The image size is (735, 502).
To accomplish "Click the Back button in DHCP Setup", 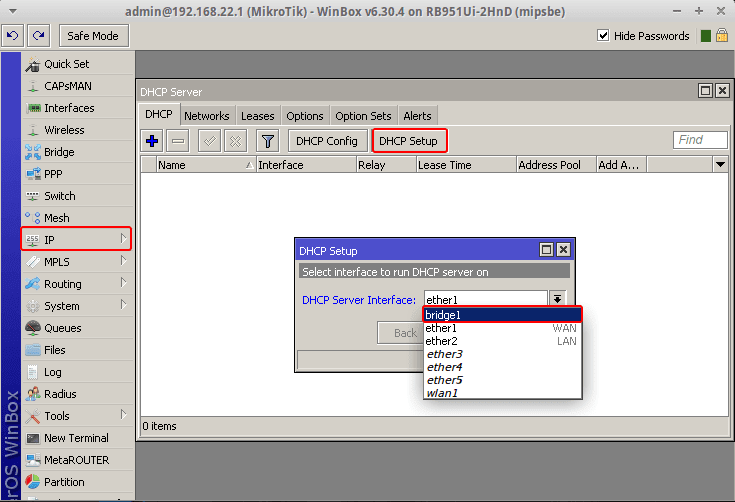I will (401, 333).
